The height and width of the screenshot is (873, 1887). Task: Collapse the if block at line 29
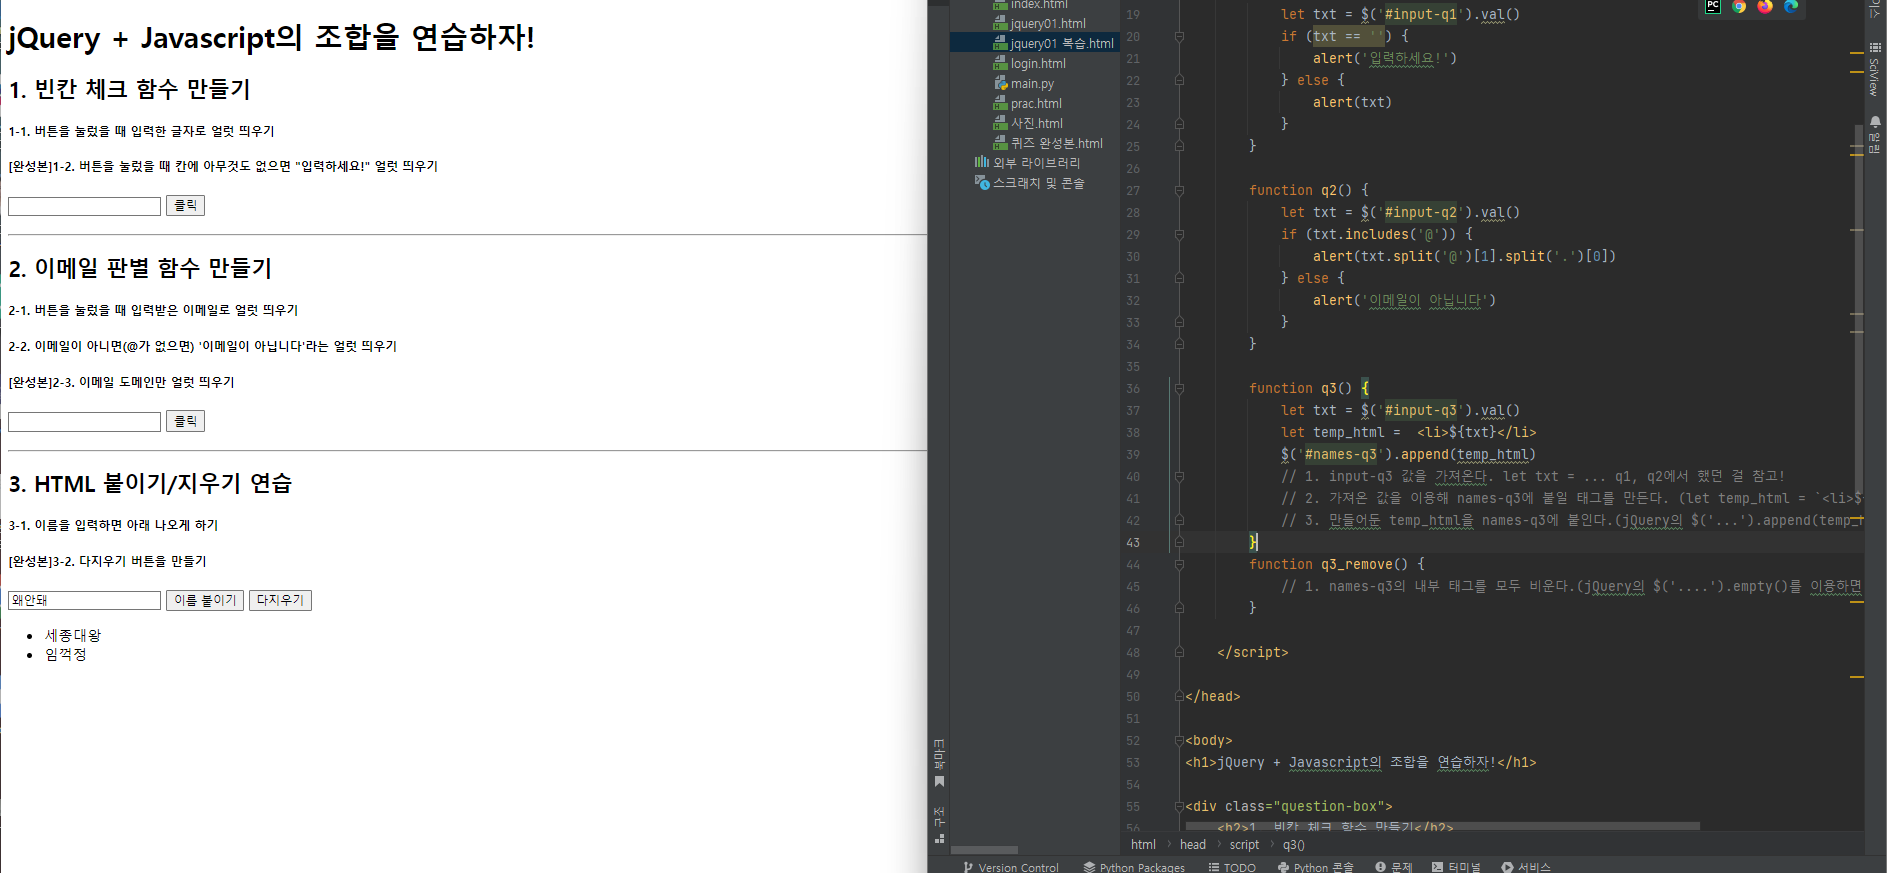(1179, 234)
